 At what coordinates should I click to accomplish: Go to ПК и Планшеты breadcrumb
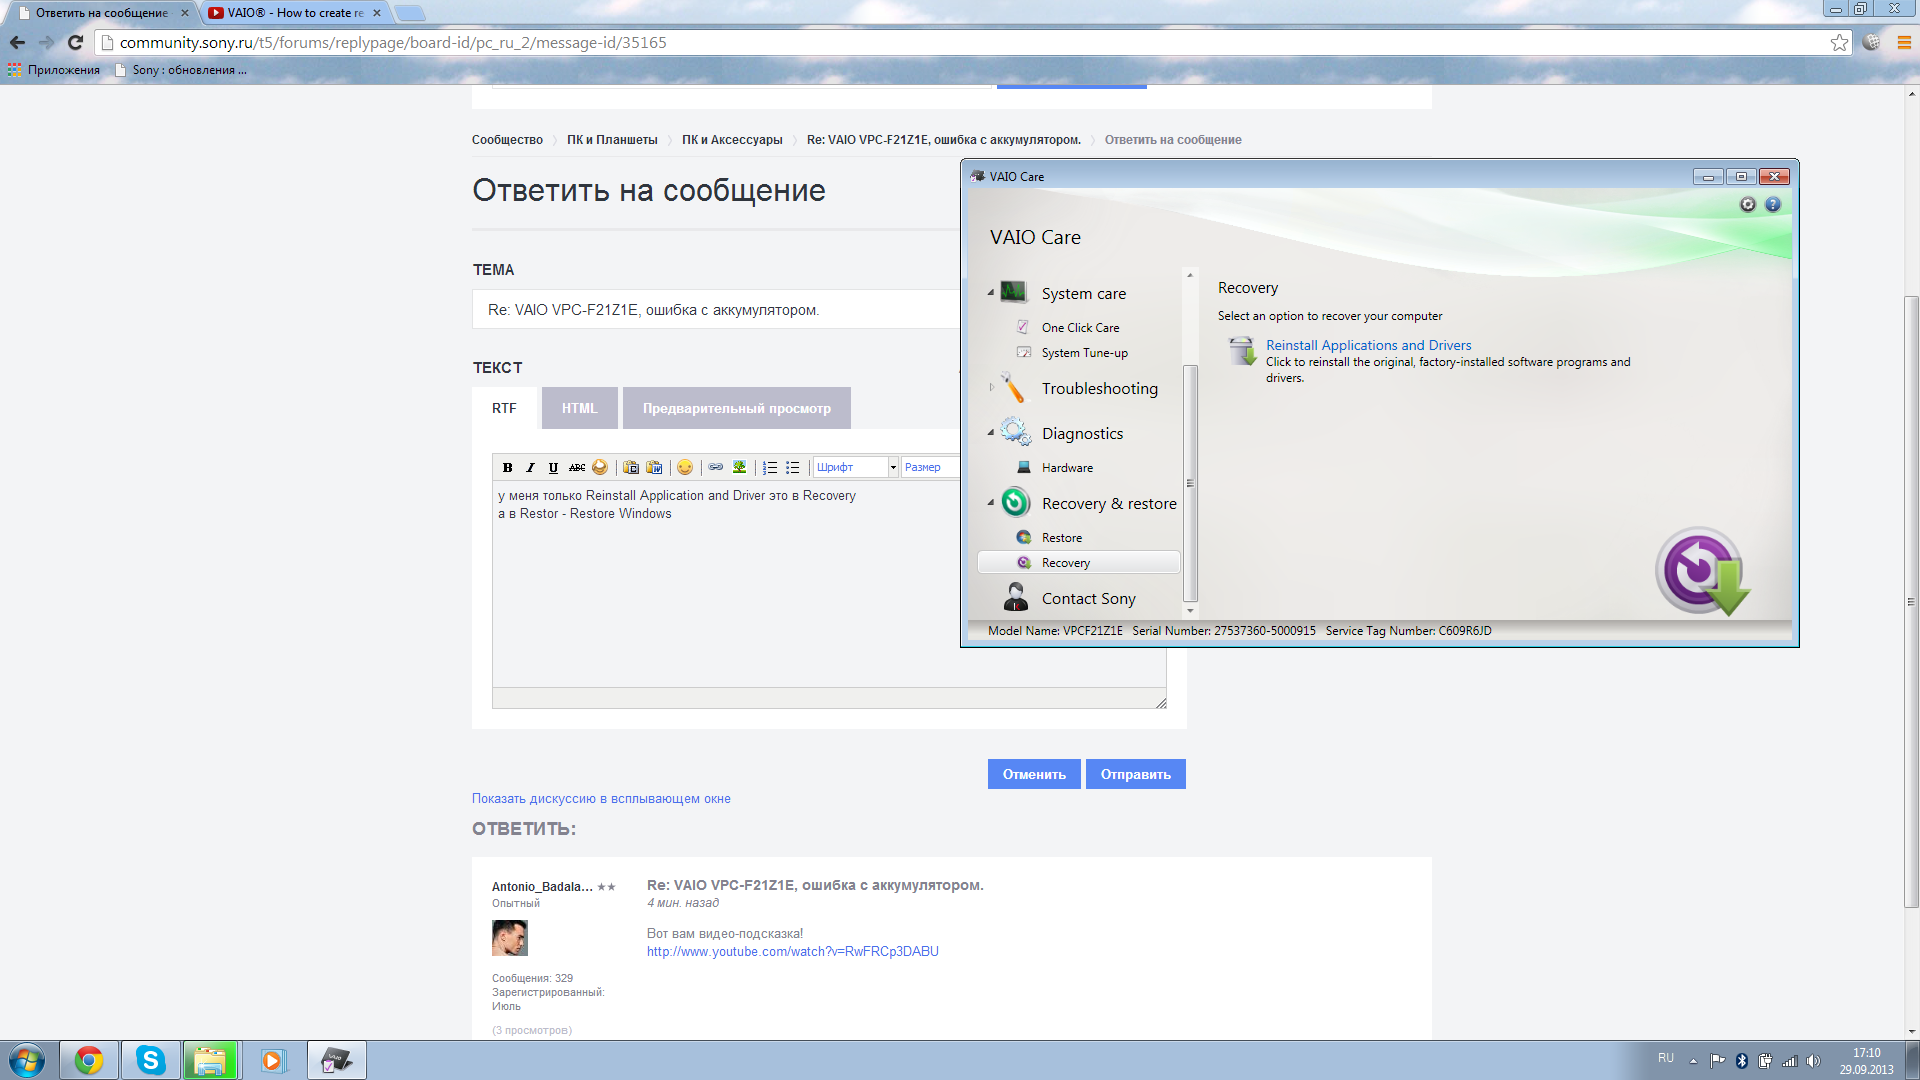(612, 140)
